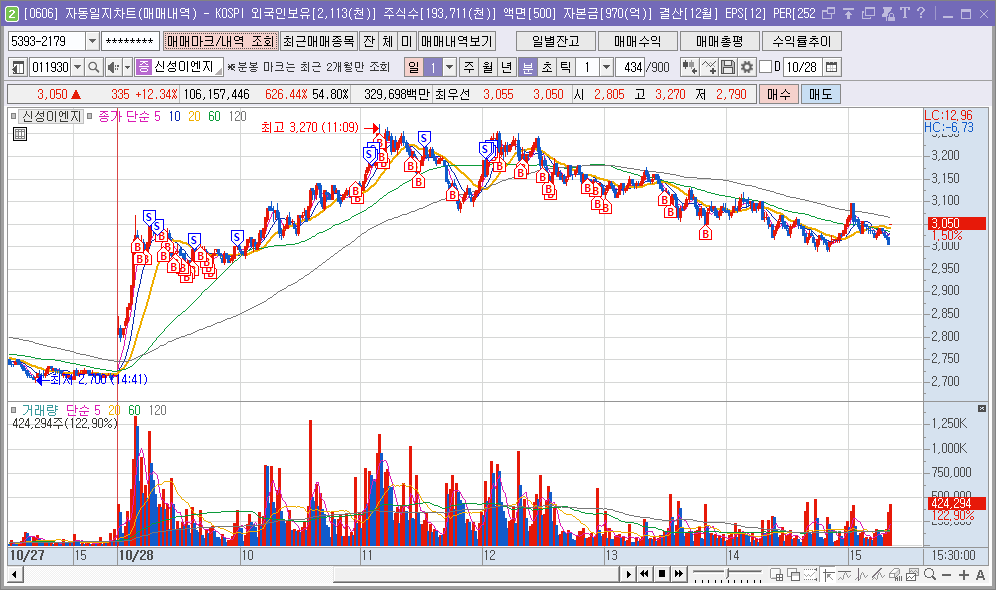The width and height of the screenshot is (996, 590).
Task: Click the eraser with bars icon
Action: 896,575
